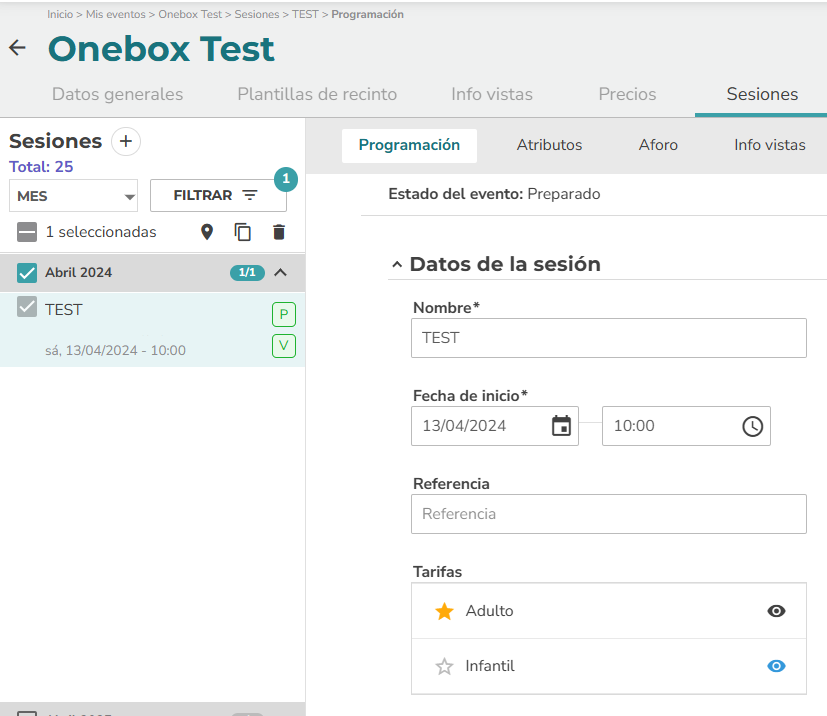
Task: Select the Sesiones tab
Action: (x=762, y=94)
